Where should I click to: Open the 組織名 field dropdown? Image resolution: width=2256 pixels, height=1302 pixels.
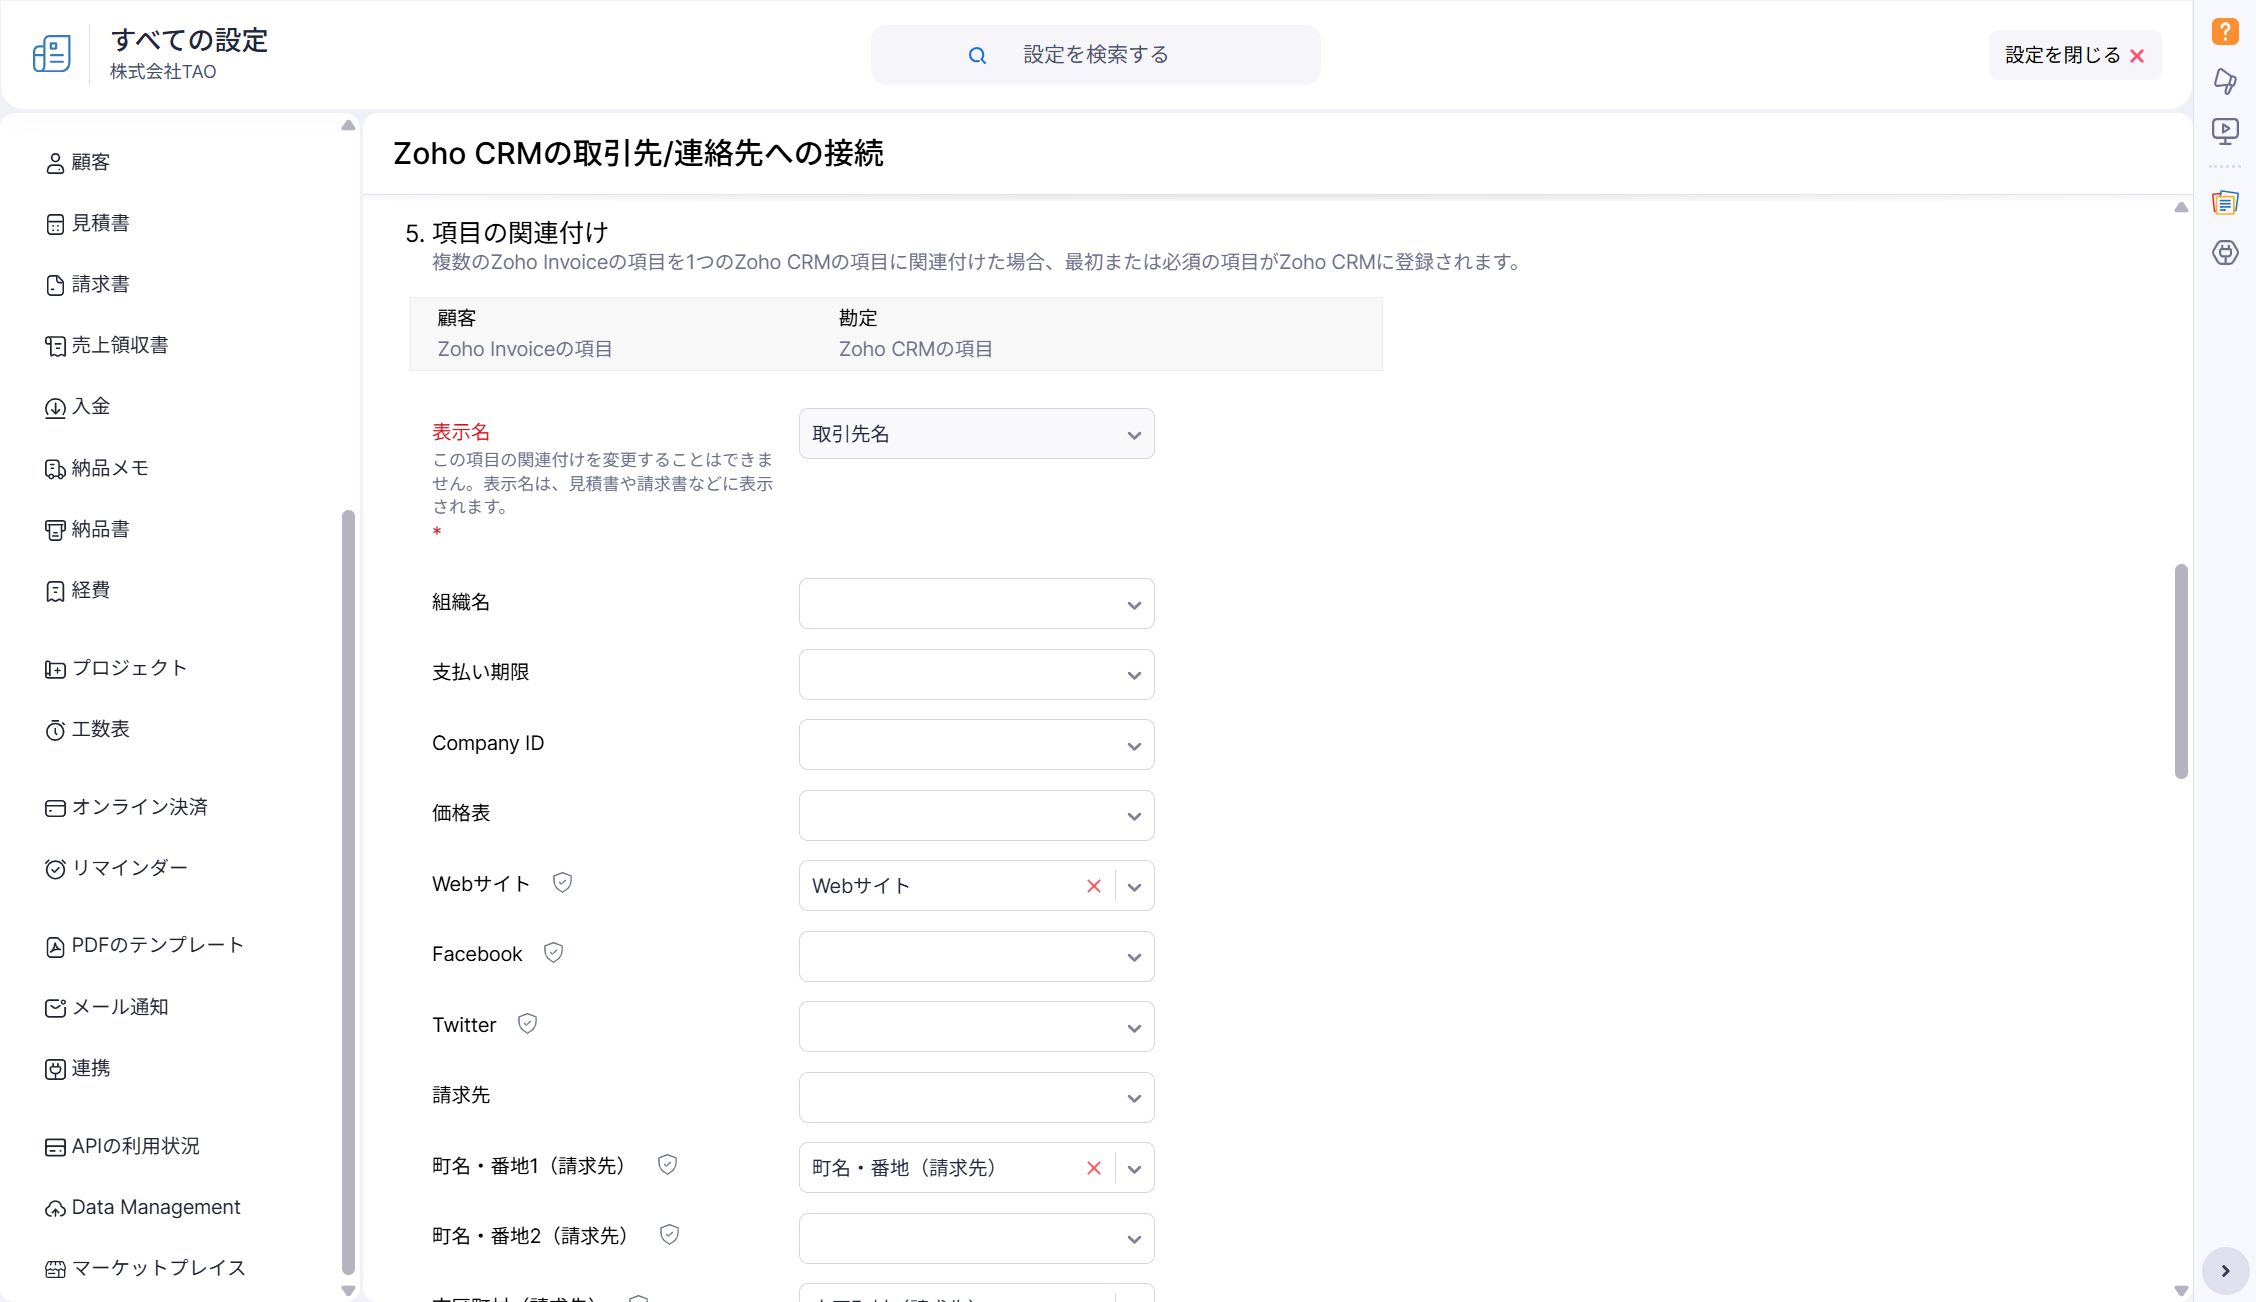click(976, 604)
